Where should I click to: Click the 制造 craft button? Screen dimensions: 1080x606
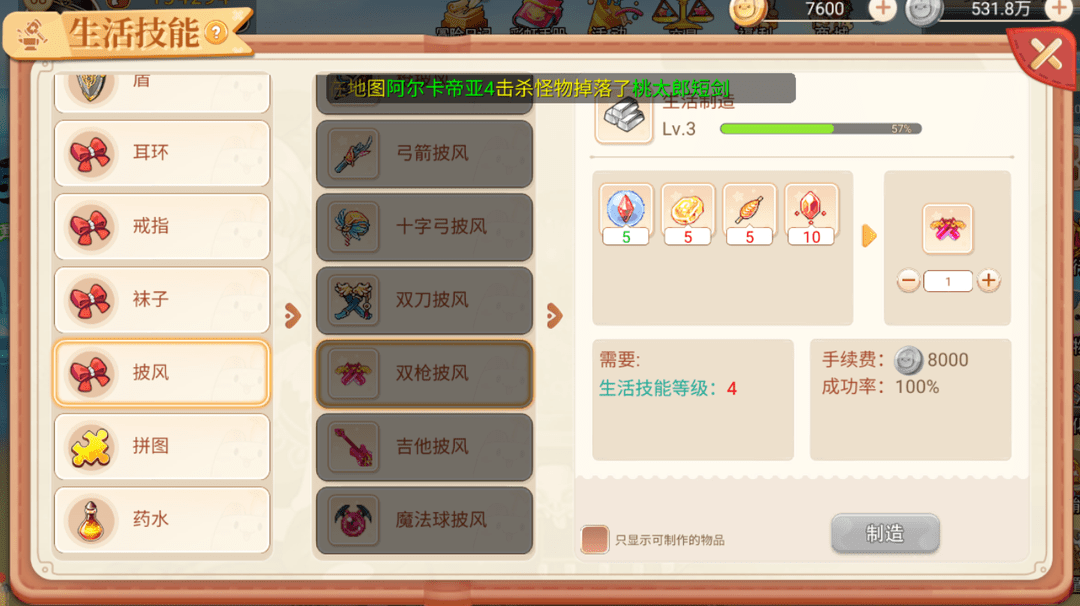885,533
